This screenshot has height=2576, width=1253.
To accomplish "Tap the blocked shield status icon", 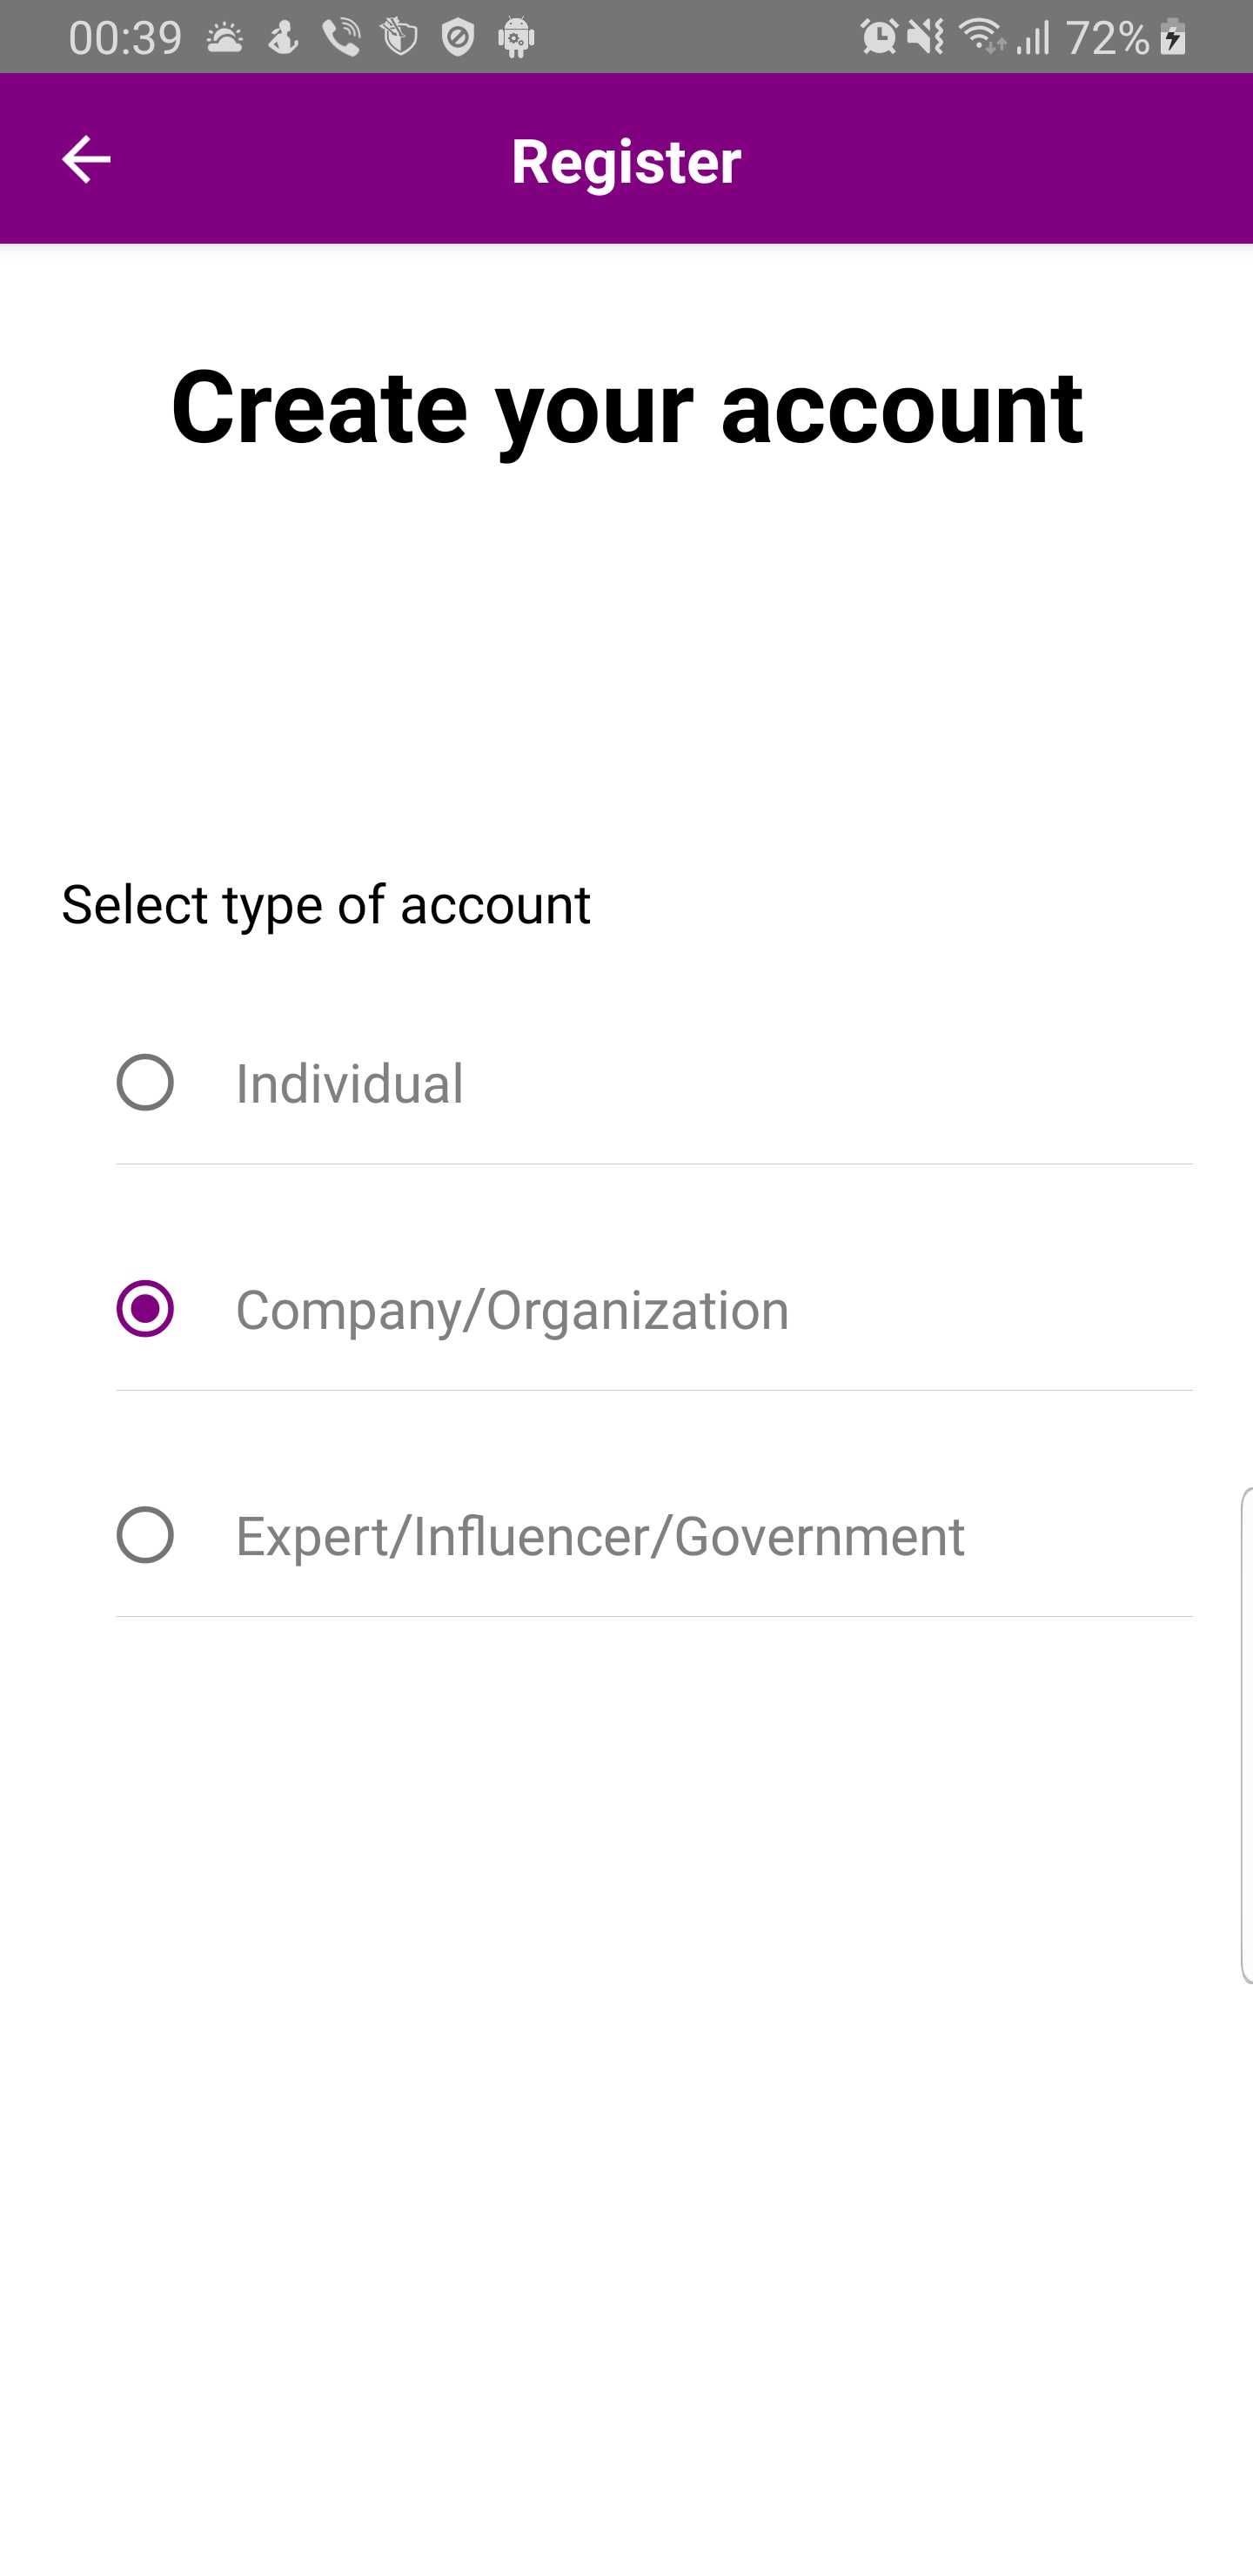I will pos(458,39).
